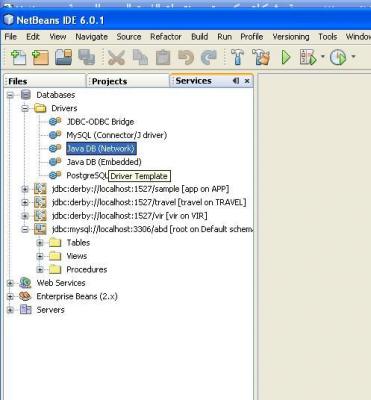Click the Redo arrow icon
The height and width of the screenshot is (400, 371).
coord(209,57)
